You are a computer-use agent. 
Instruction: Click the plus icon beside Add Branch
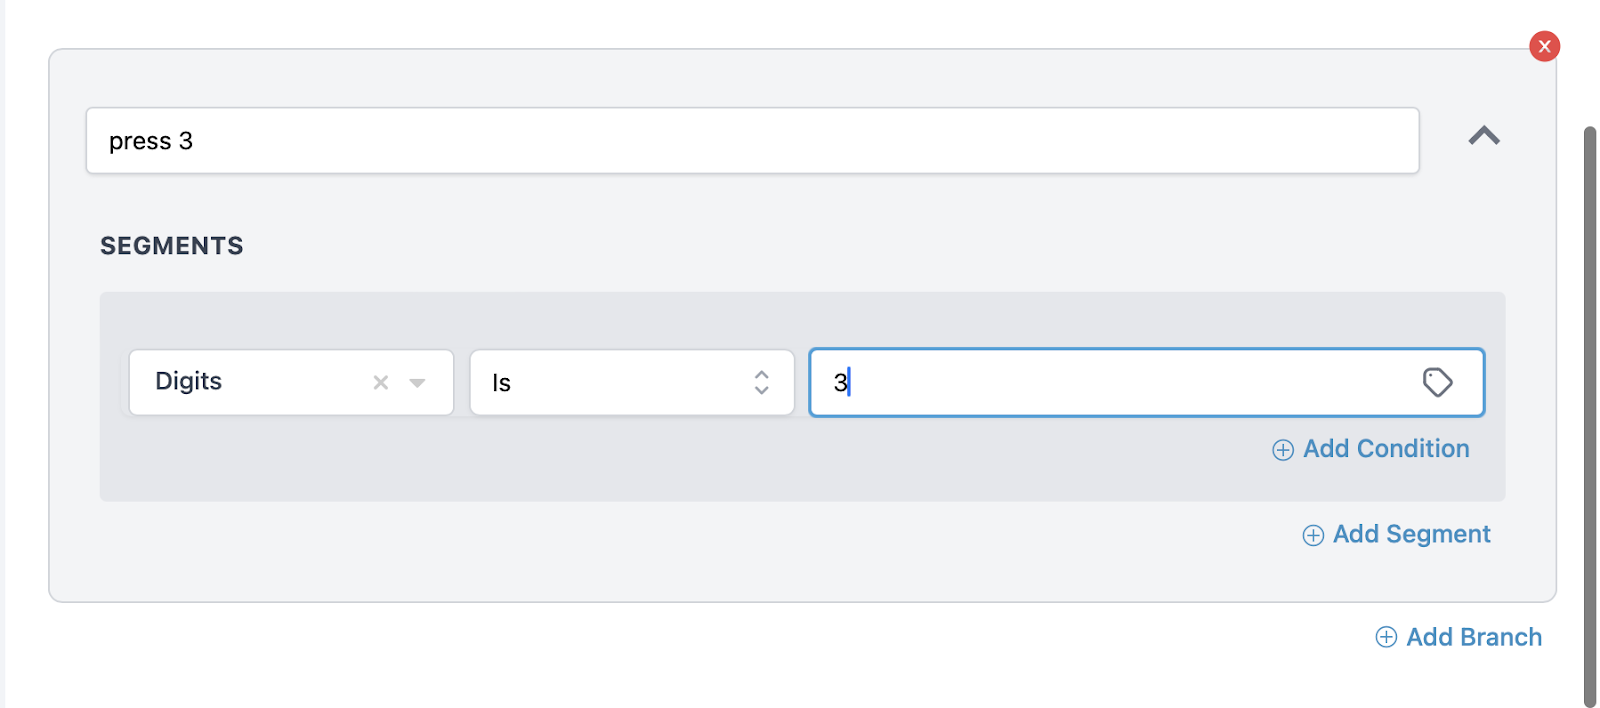(1386, 637)
